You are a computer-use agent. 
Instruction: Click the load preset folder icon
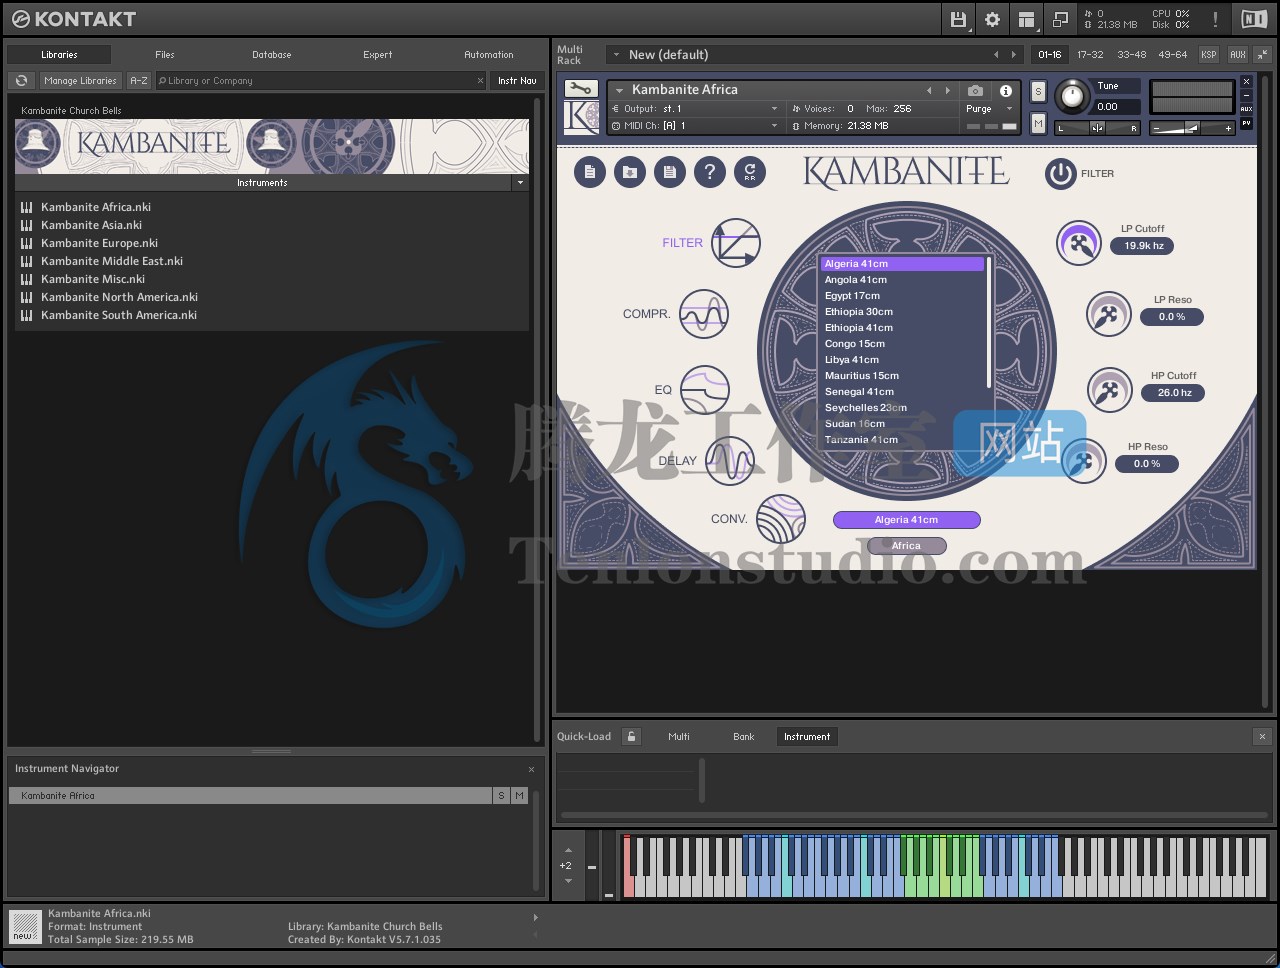[630, 172]
